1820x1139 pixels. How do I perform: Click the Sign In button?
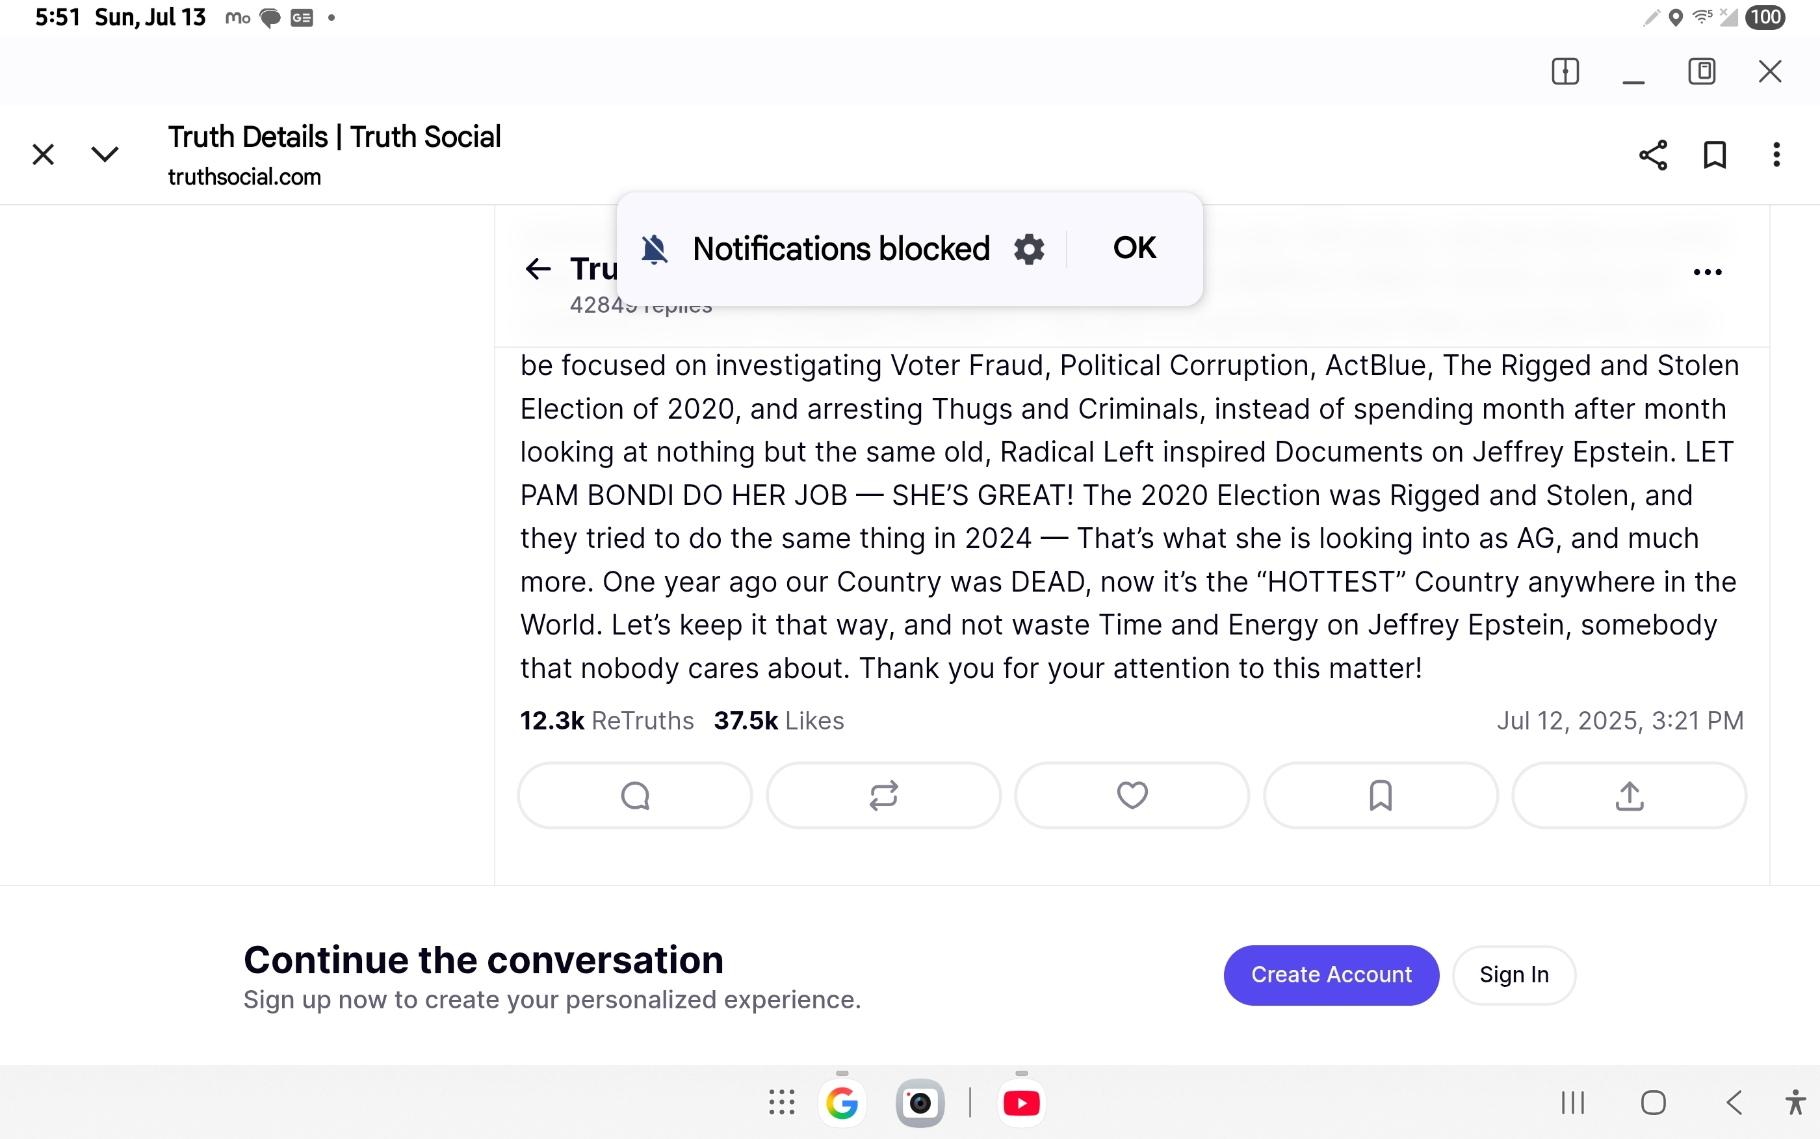(x=1513, y=975)
